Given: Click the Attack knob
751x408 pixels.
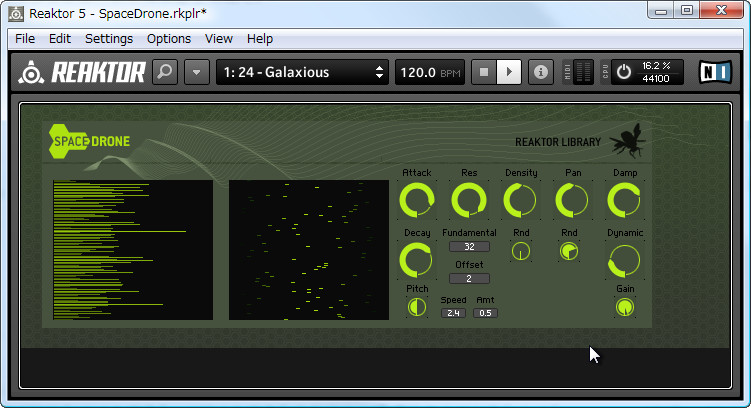Looking at the screenshot, I should 417,200.
